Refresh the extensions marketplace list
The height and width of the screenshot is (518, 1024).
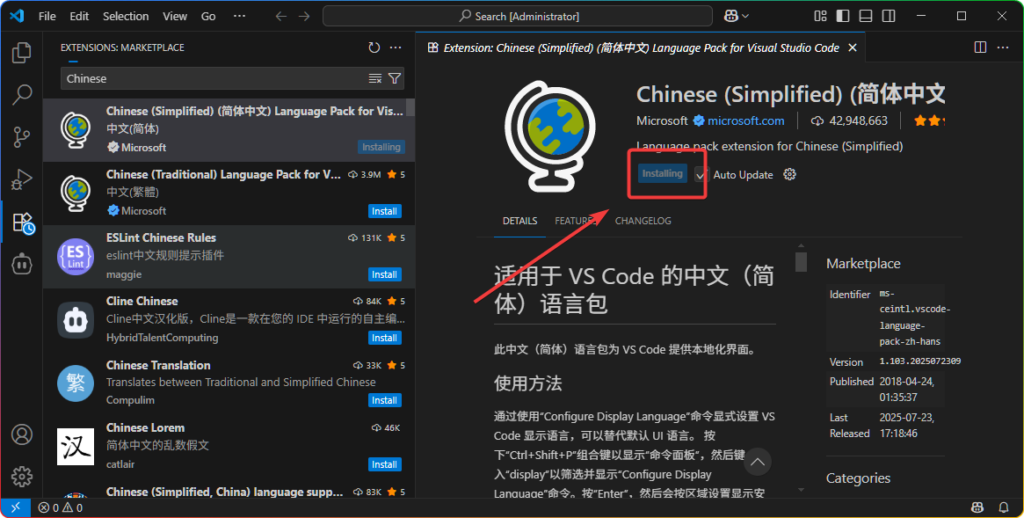coord(374,47)
